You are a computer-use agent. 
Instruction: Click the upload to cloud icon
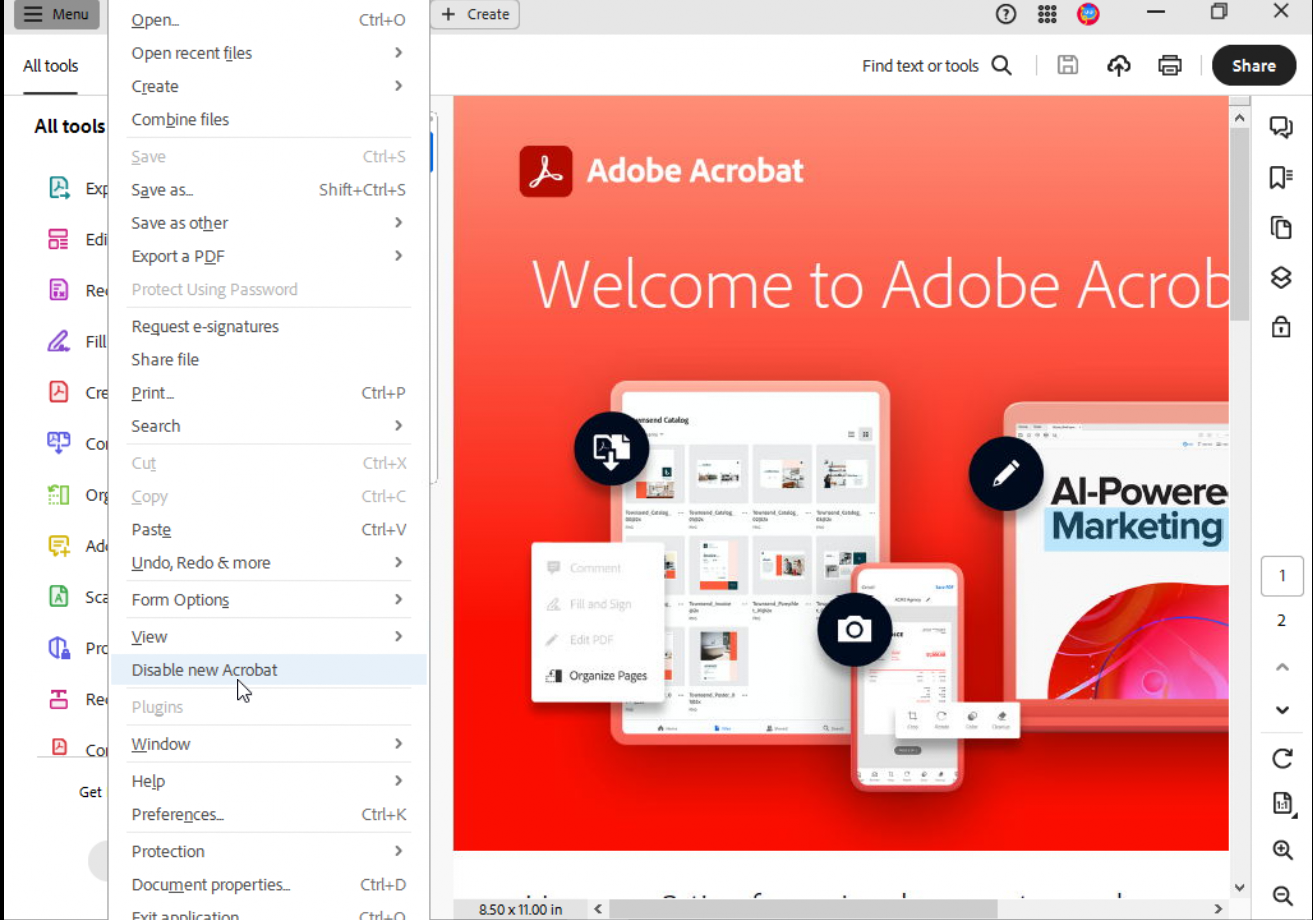pos(1119,66)
